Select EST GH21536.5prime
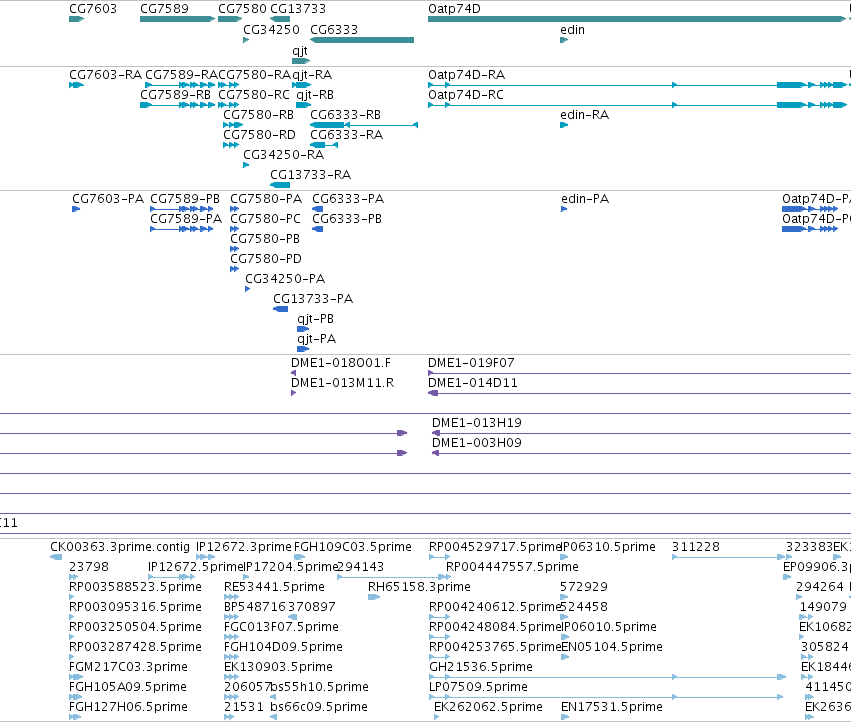Viewport: 851px width, 722px height. coord(481,667)
